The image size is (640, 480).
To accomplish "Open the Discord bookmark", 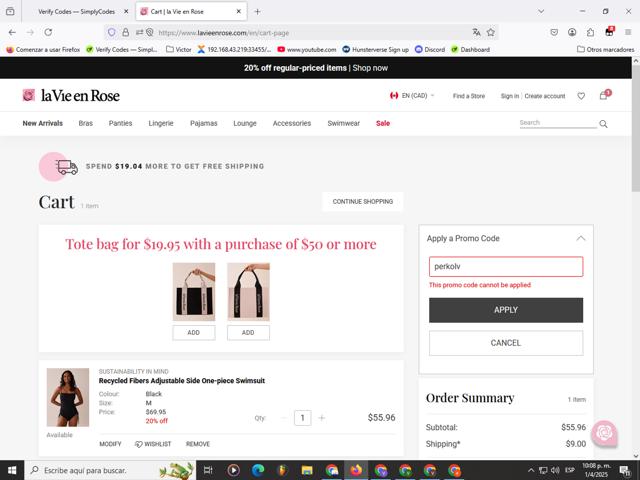I will pyautogui.click(x=430, y=49).
